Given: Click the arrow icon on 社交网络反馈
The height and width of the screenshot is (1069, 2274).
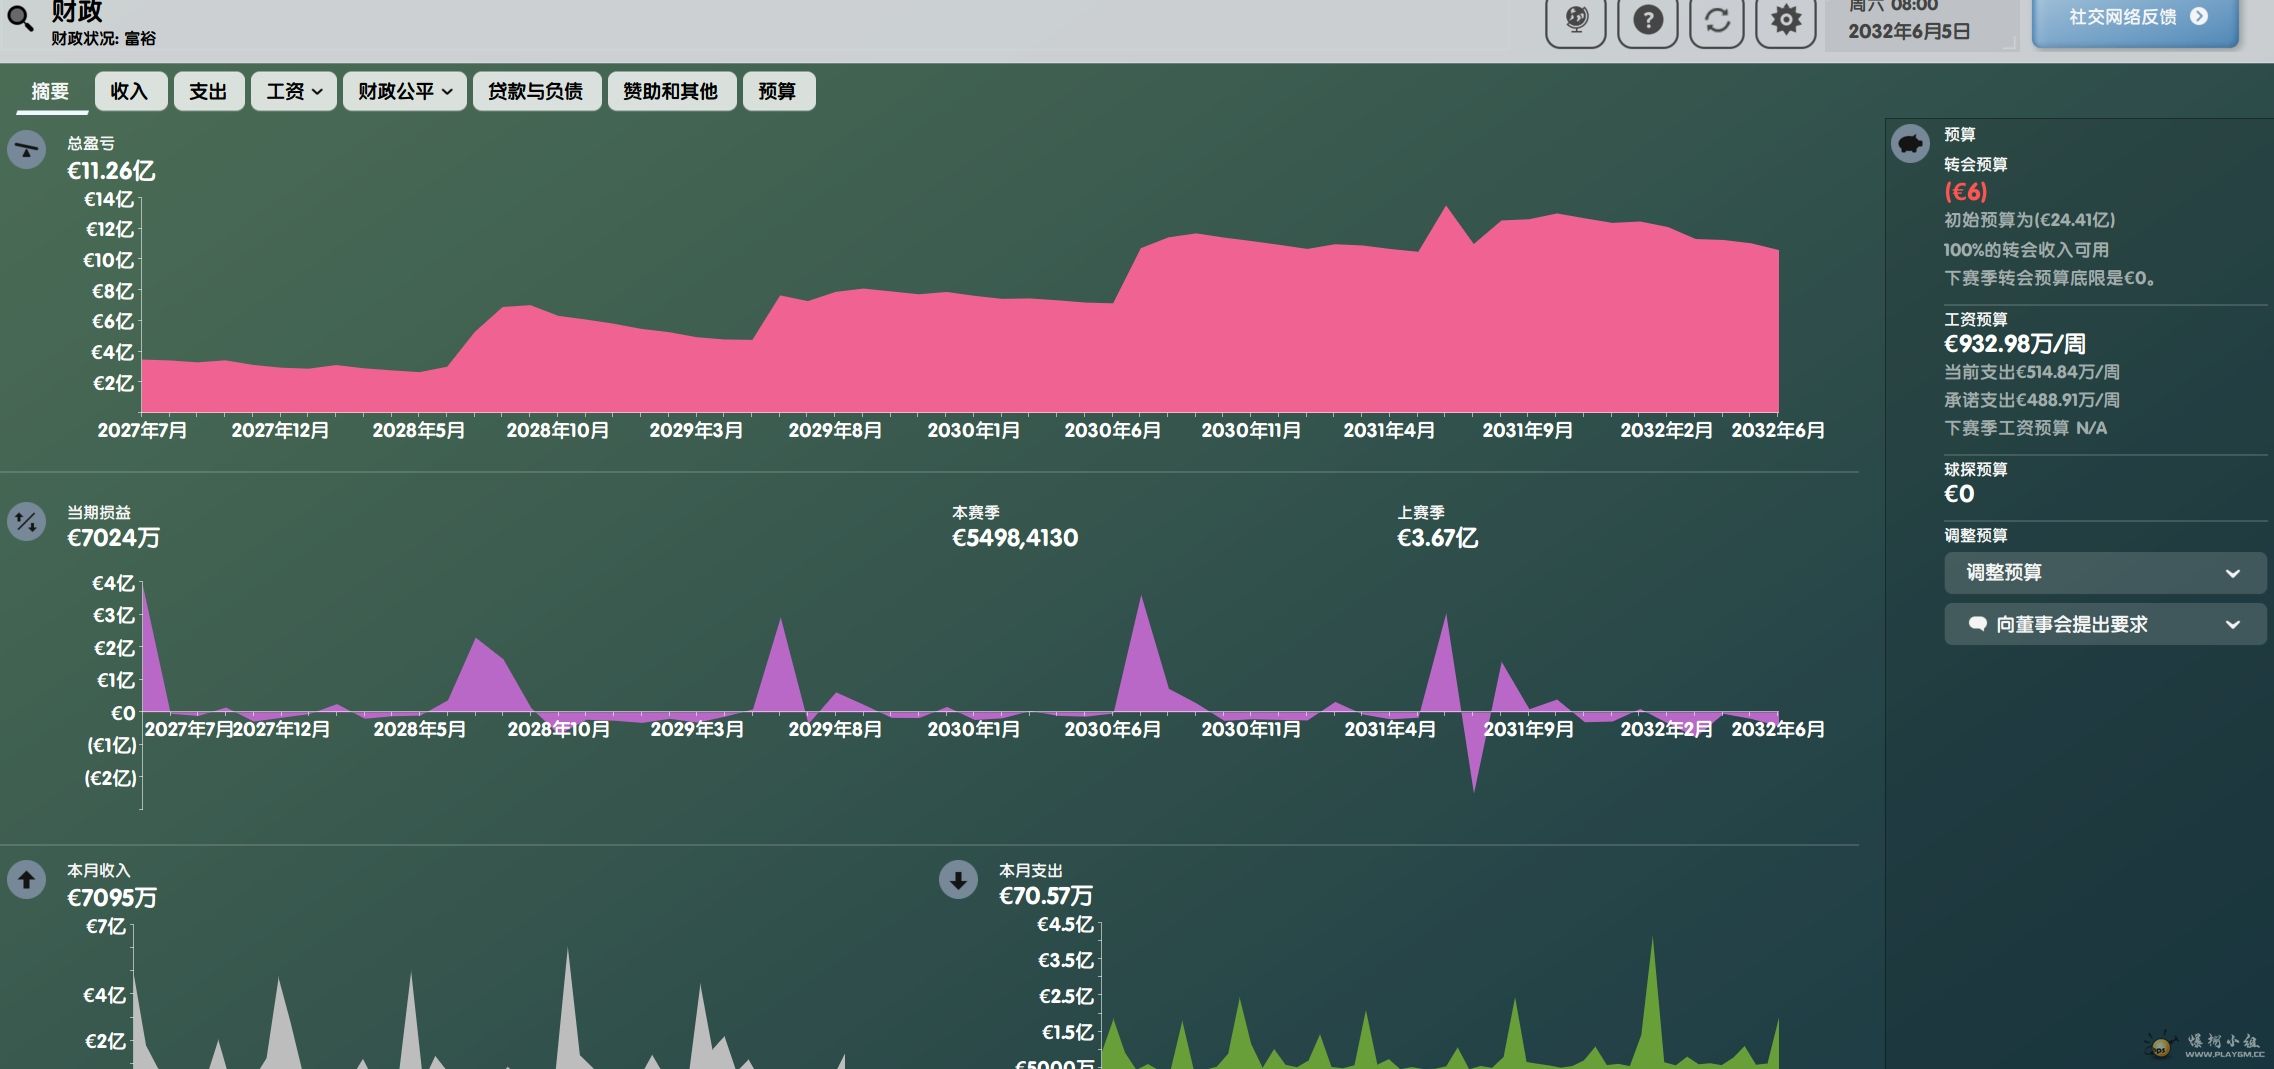Looking at the screenshot, I should coord(2199,16).
